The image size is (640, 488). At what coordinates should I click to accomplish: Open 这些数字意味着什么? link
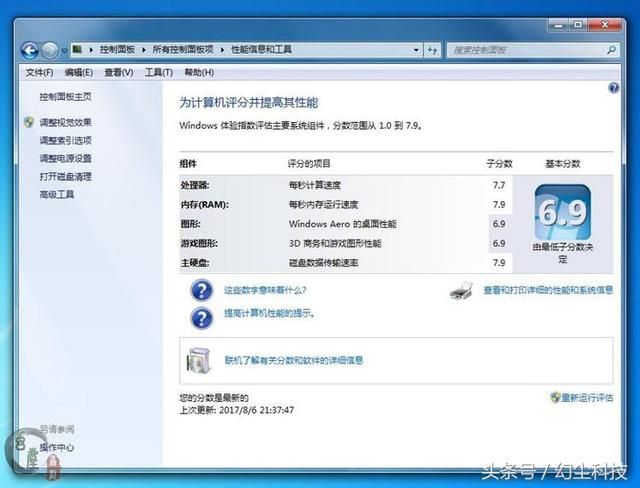(x=265, y=290)
